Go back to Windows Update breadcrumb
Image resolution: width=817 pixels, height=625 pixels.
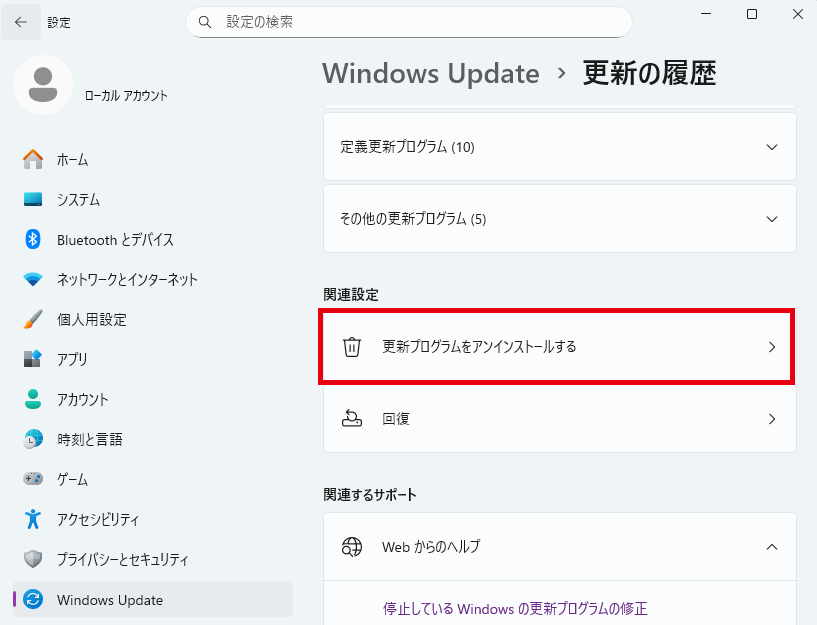(x=430, y=74)
